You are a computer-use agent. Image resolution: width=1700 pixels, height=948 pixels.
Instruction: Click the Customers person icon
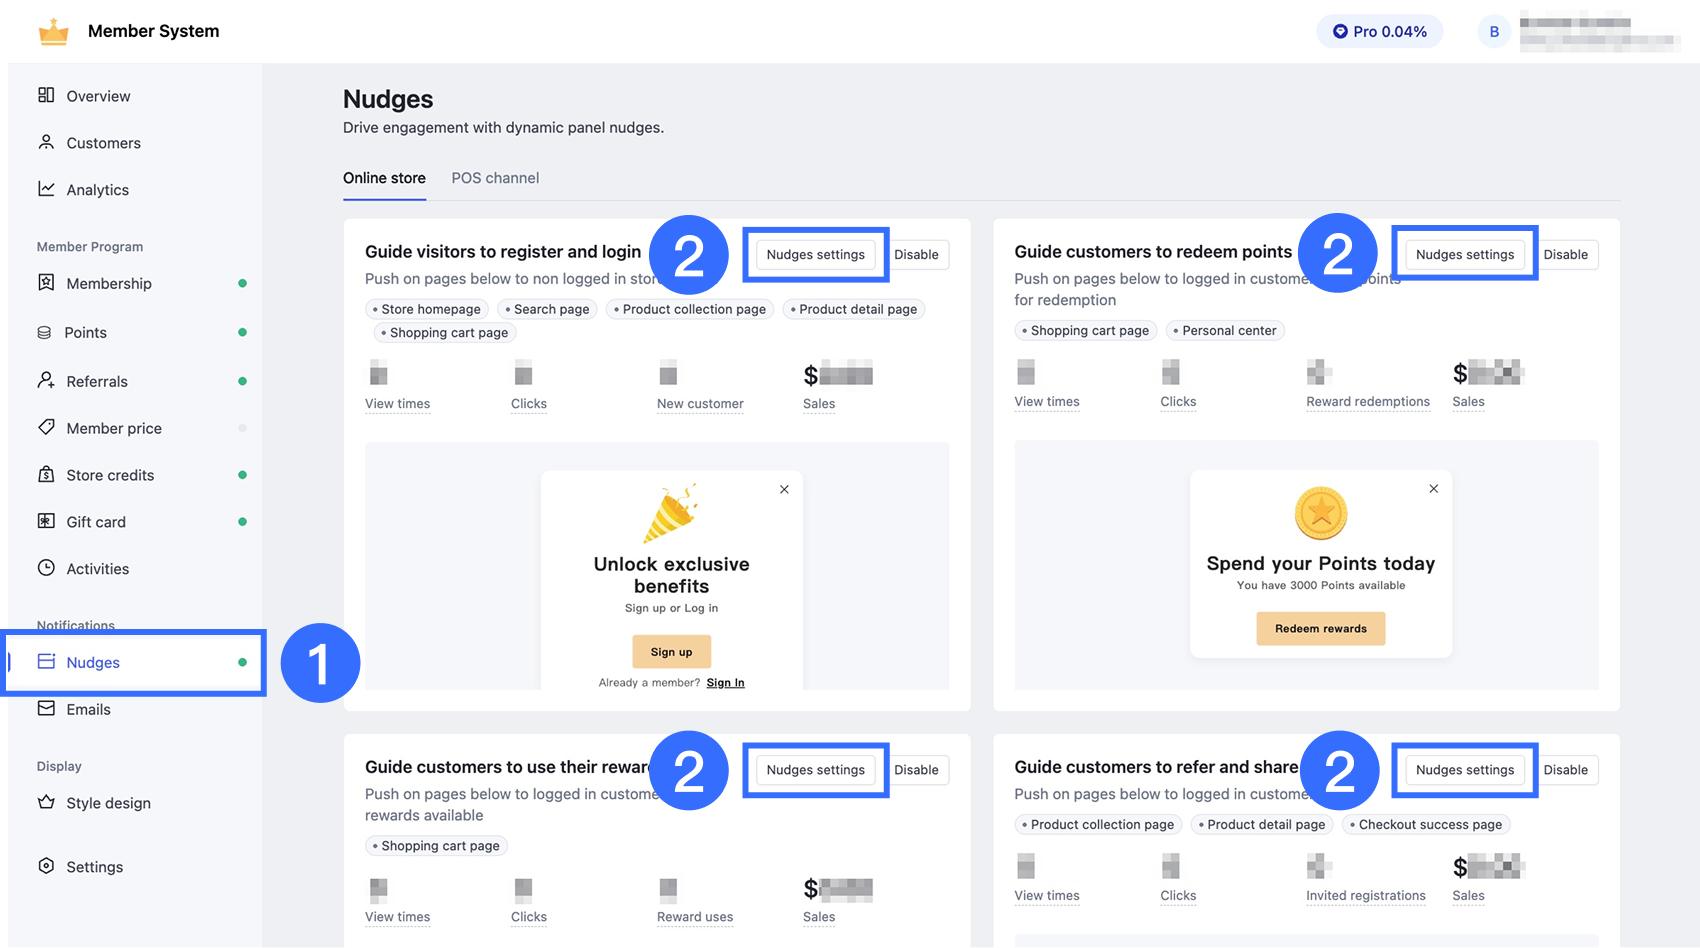46,142
